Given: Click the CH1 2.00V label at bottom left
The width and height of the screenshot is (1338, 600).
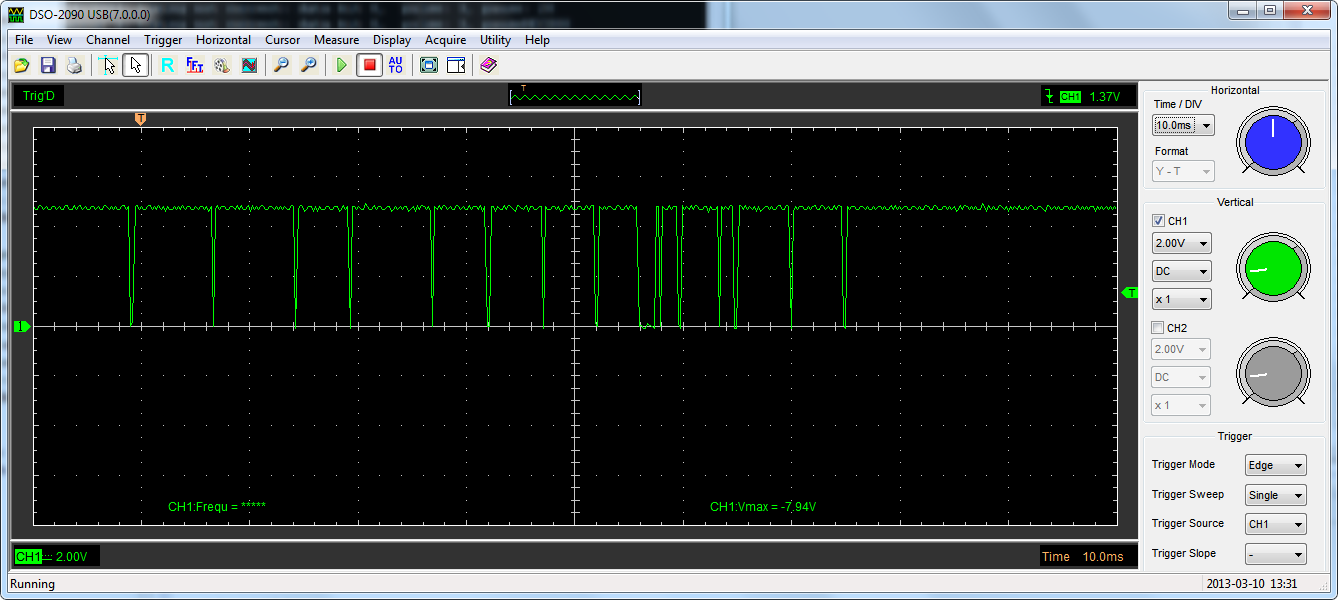Looking at the screenshot, I should [56, 556].
